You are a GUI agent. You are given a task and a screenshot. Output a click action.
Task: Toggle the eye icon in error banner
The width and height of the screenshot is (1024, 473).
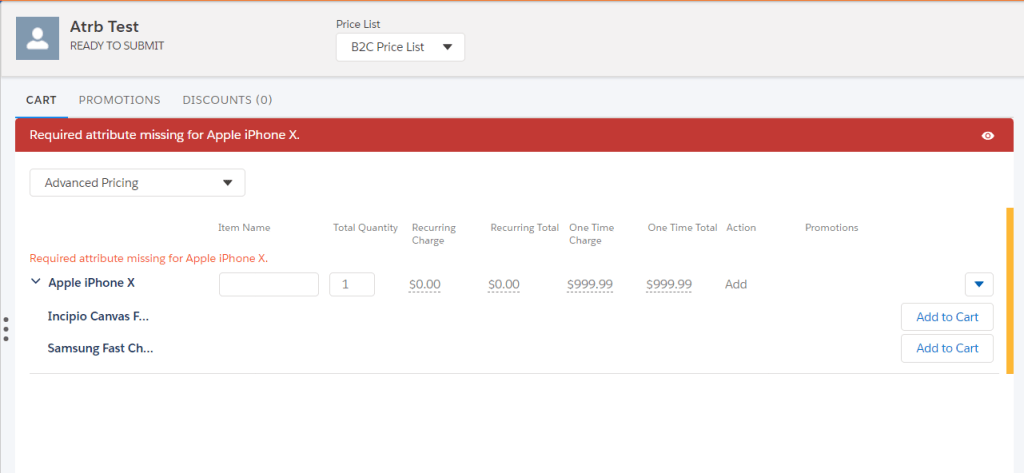988,136
